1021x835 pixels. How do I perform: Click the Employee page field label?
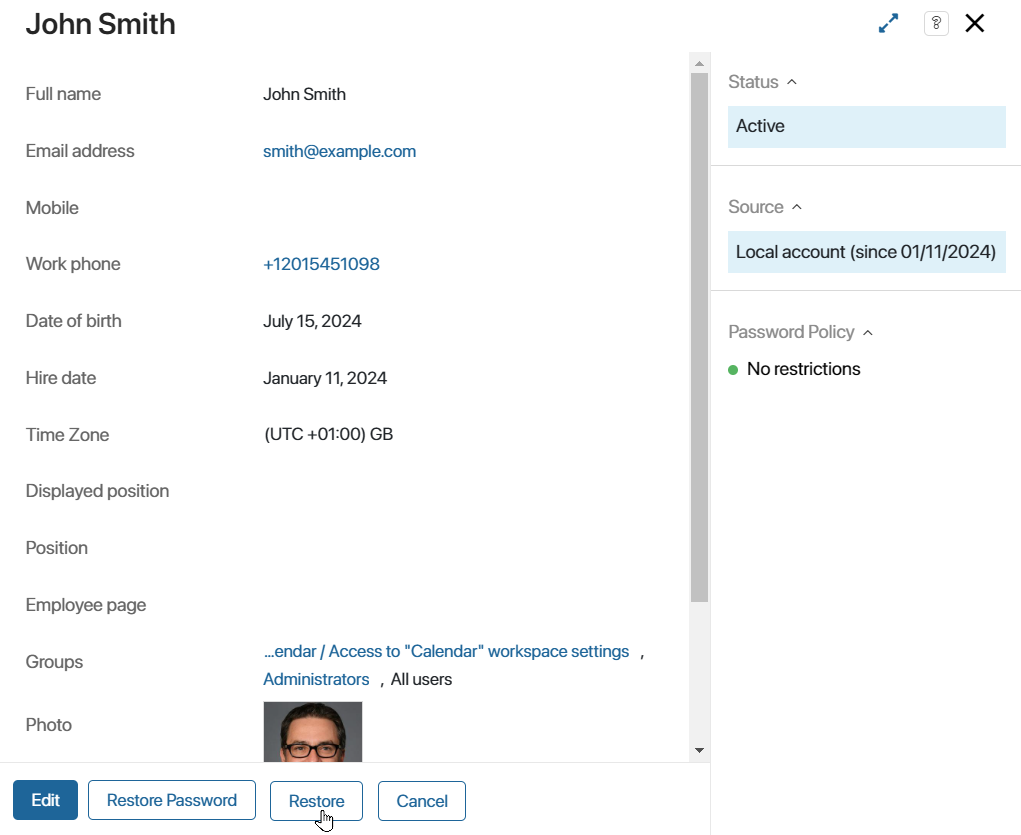pos(85,605)
